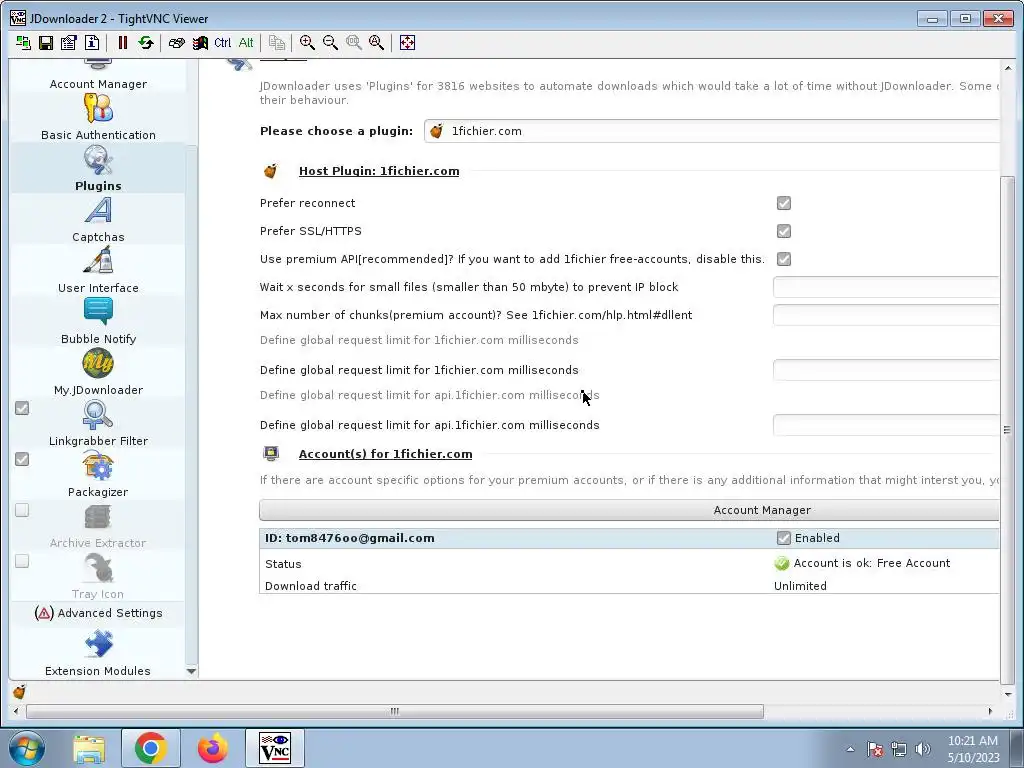1024x768 pixels.
Task: Open the plugin chooser showing 1fichier.com
Action: point(712,131)
